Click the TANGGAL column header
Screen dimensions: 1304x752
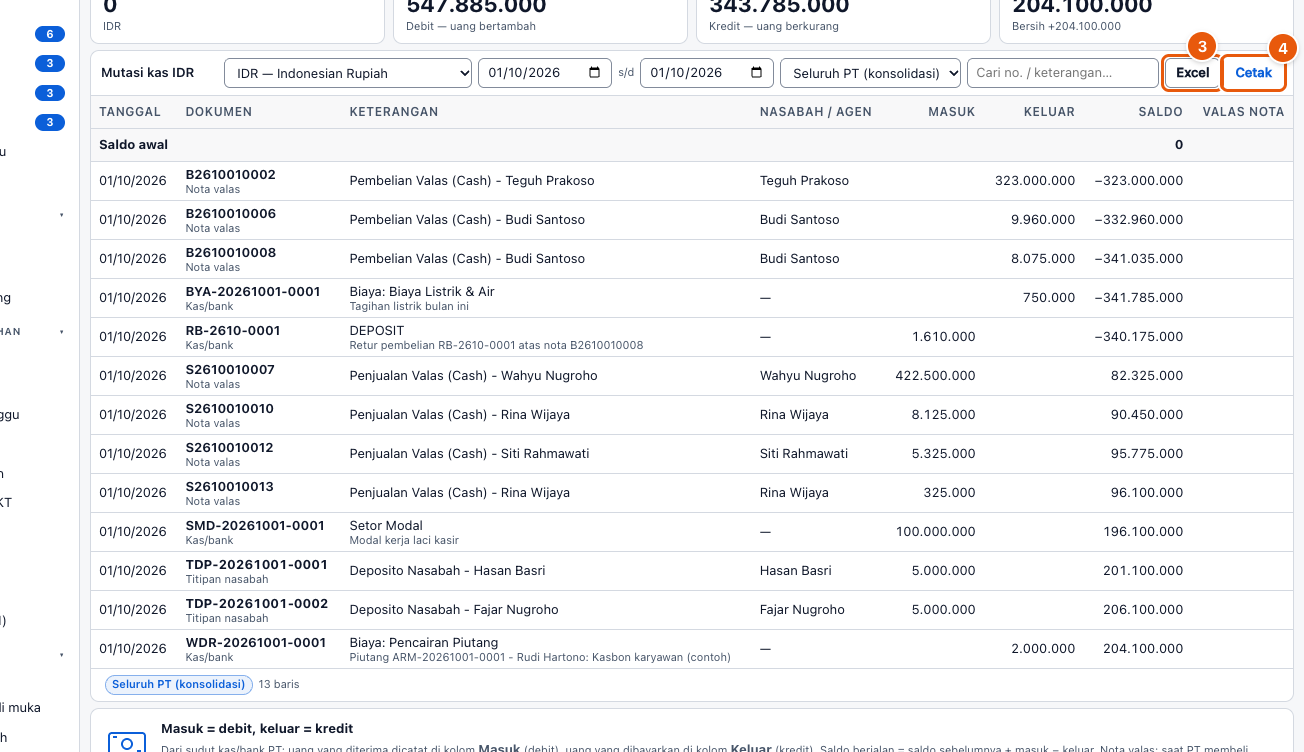[130, 112]
